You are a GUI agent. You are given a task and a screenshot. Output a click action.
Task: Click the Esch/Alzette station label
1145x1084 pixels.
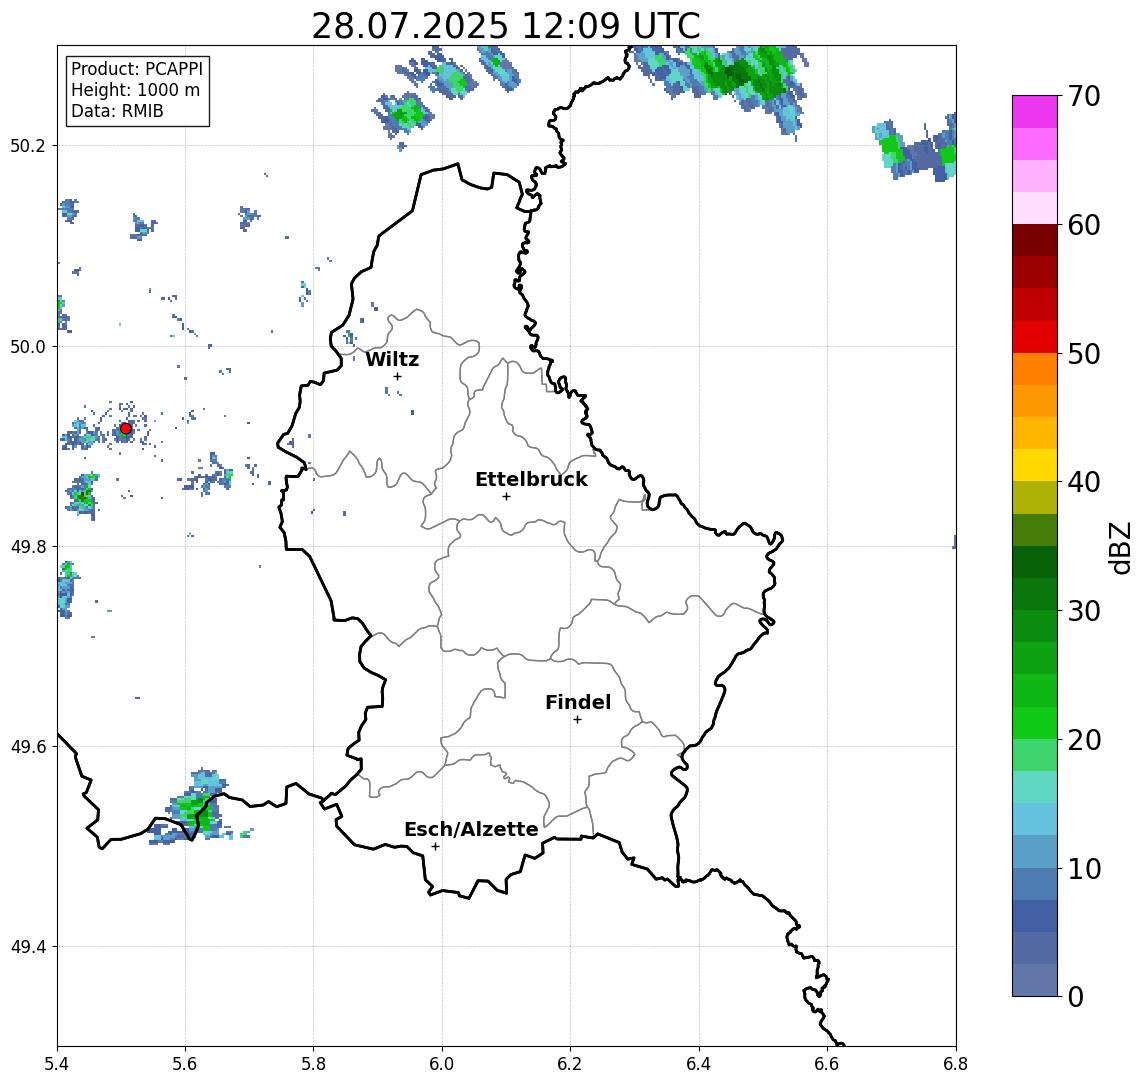pos(471,829)
